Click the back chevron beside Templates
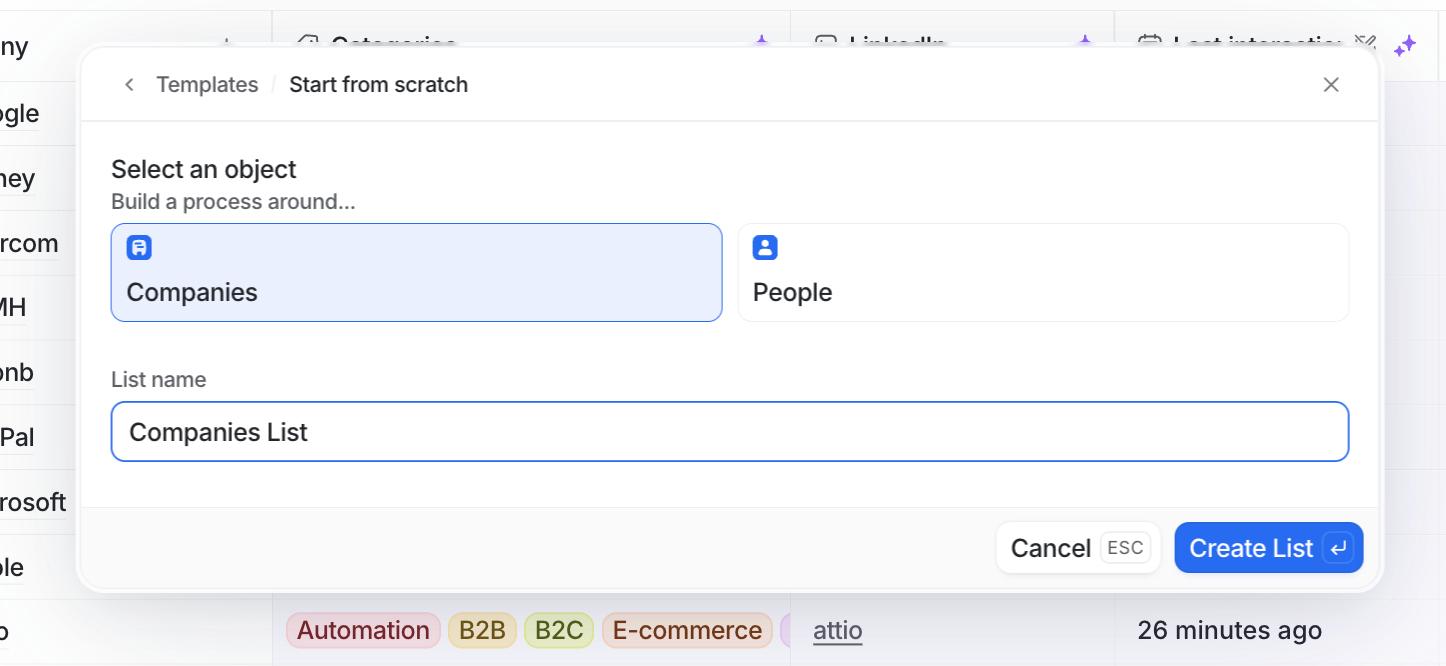The image size is (1446, 666). (129, 85)
